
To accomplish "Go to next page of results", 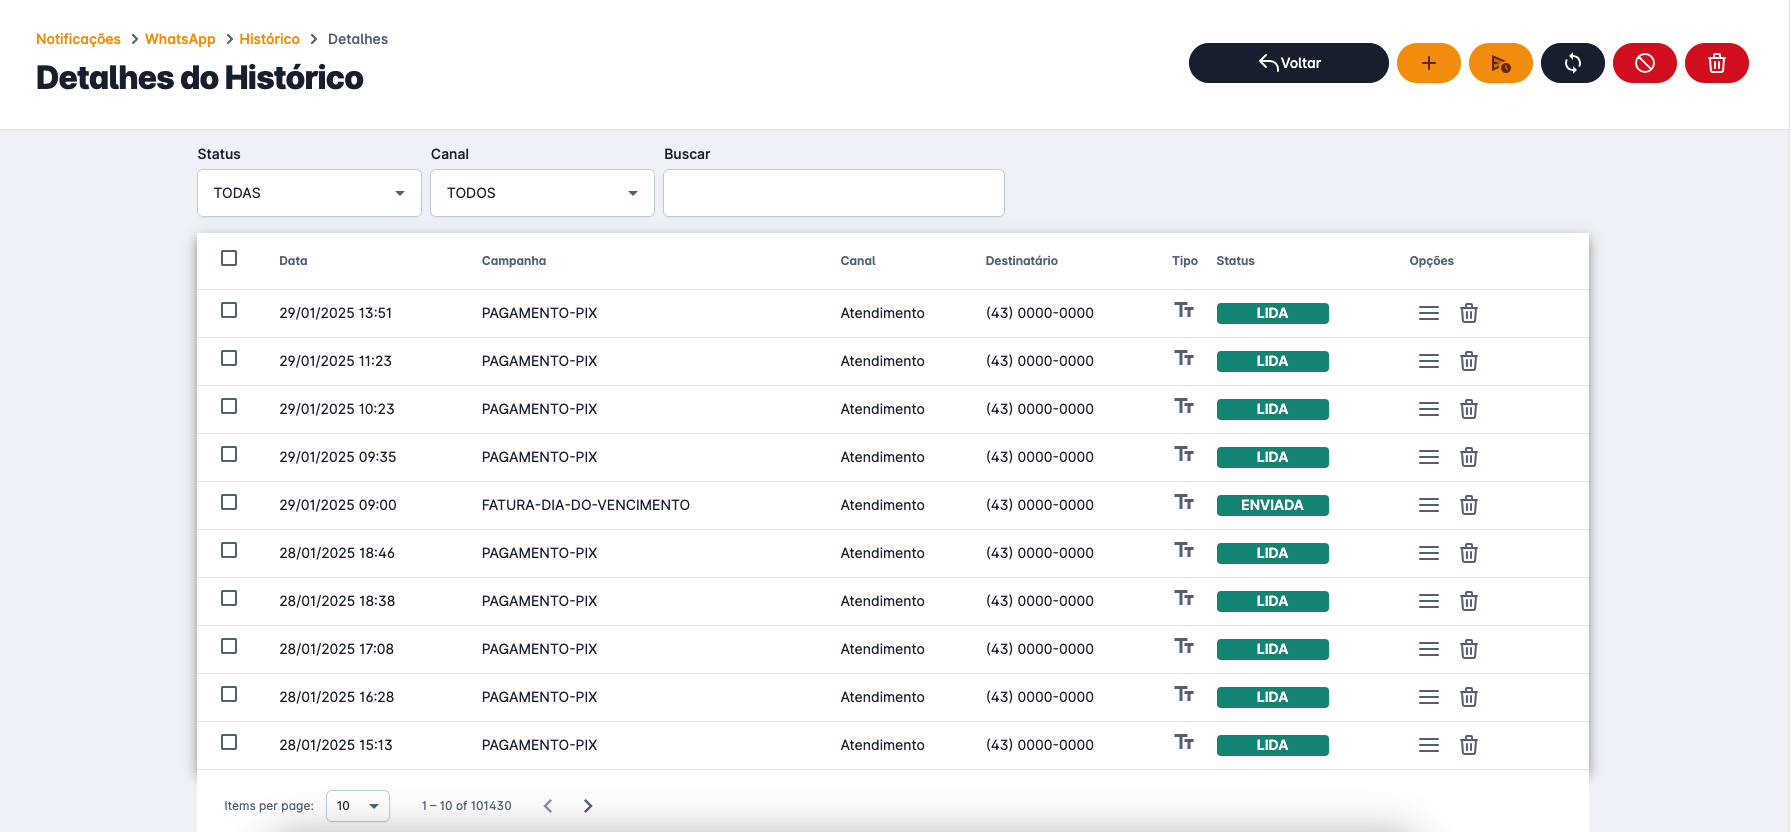I will pyautogui.click(x=588, y=806).
